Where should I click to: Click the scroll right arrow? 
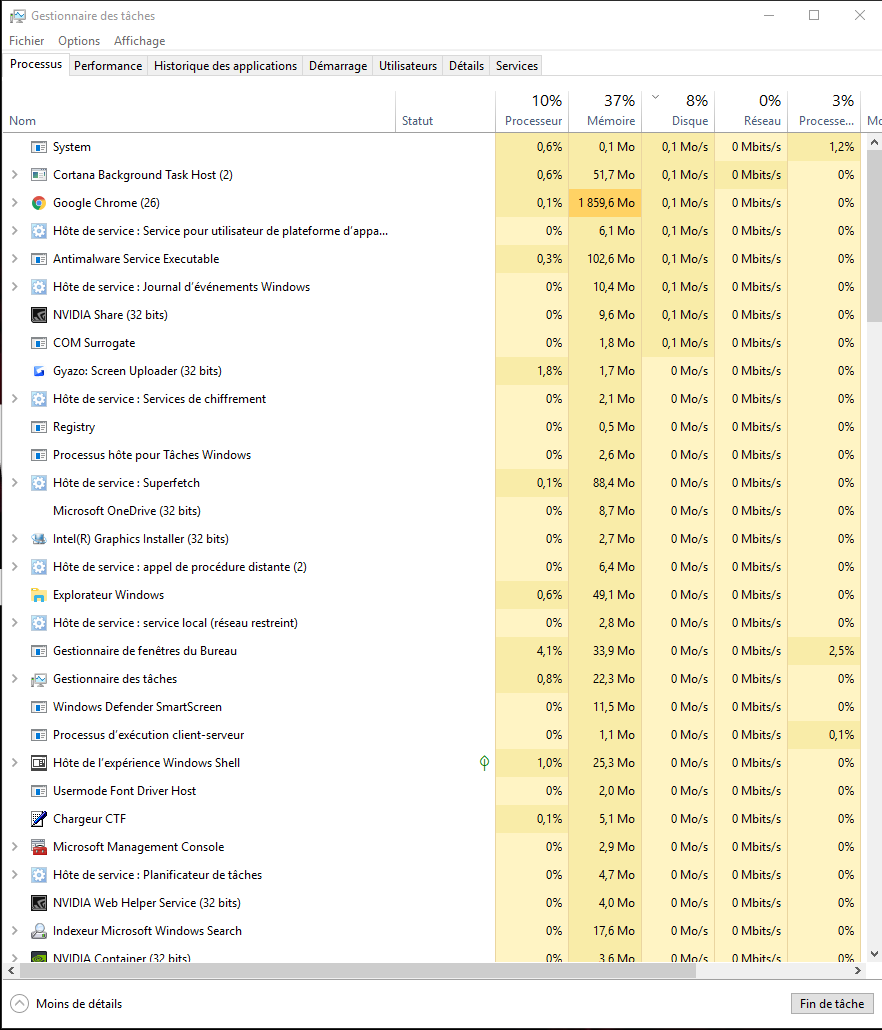pos(858,970)
